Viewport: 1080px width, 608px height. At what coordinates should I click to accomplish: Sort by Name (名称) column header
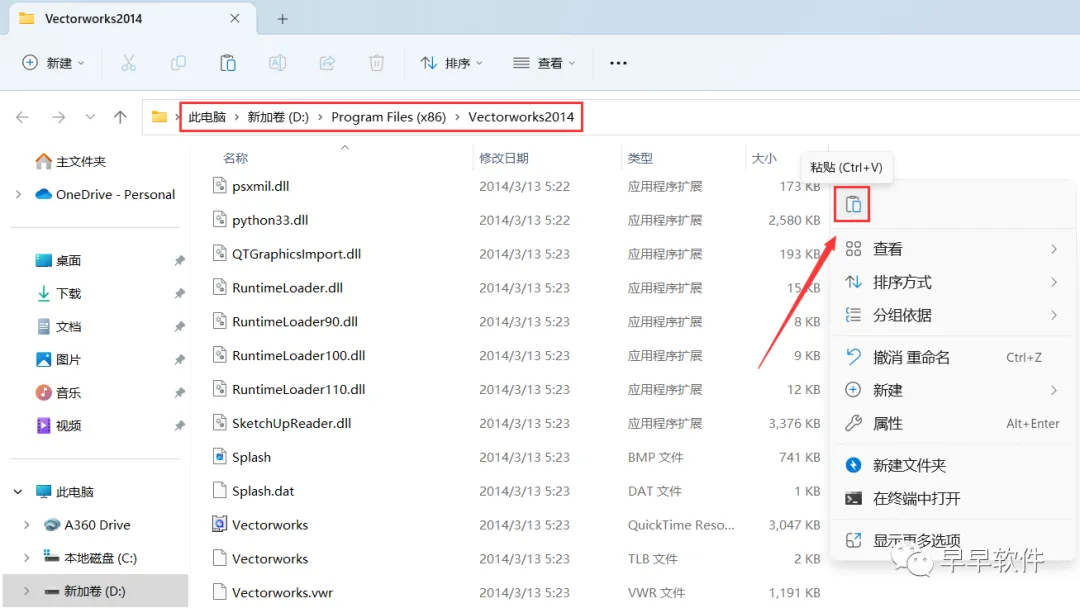(x=236, y=158)
